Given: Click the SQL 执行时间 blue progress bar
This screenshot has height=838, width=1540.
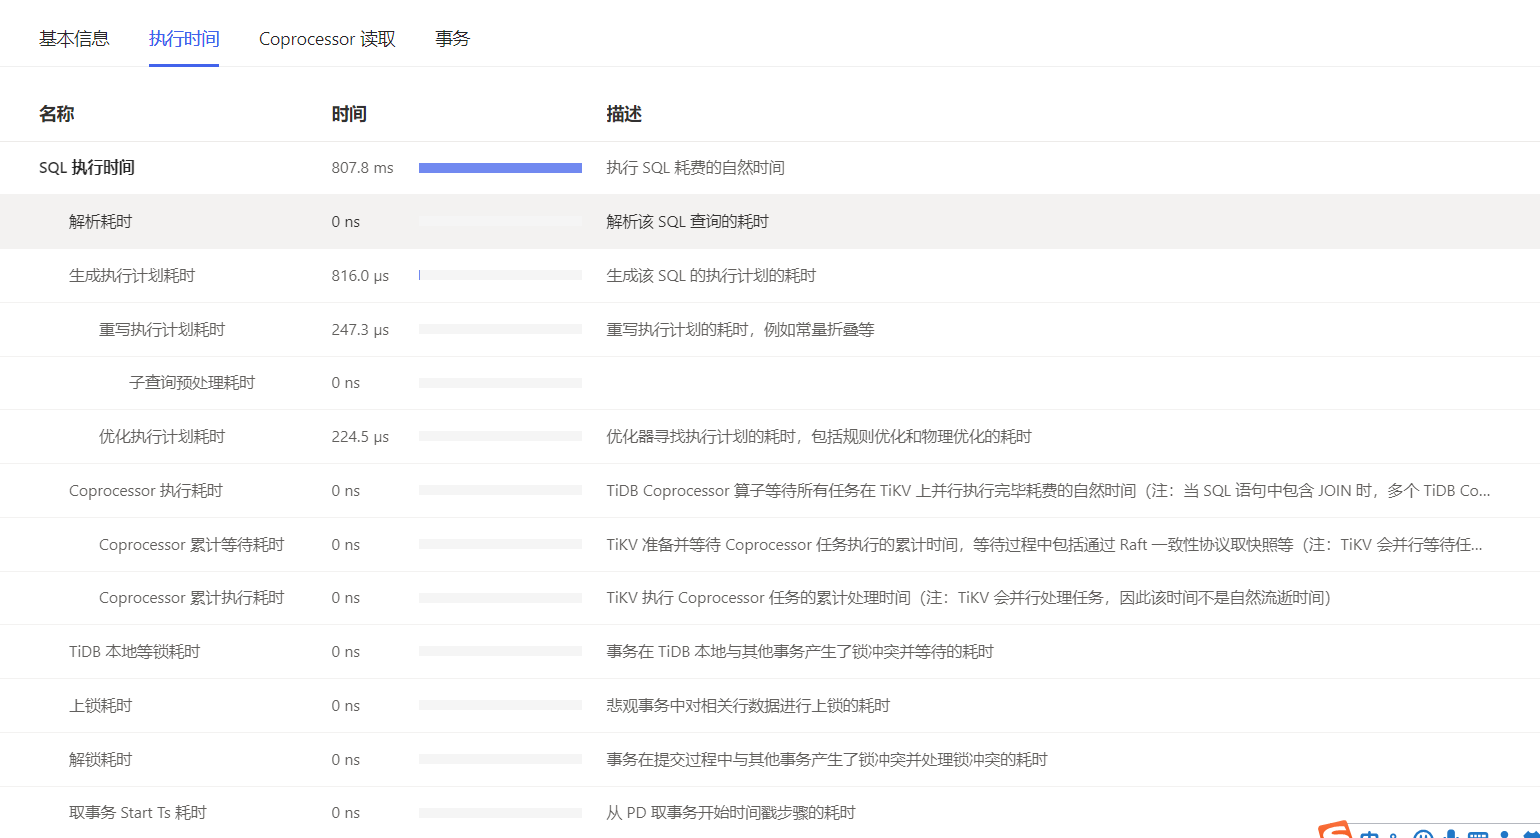Looking at the screenshot, I should point(500,168).
